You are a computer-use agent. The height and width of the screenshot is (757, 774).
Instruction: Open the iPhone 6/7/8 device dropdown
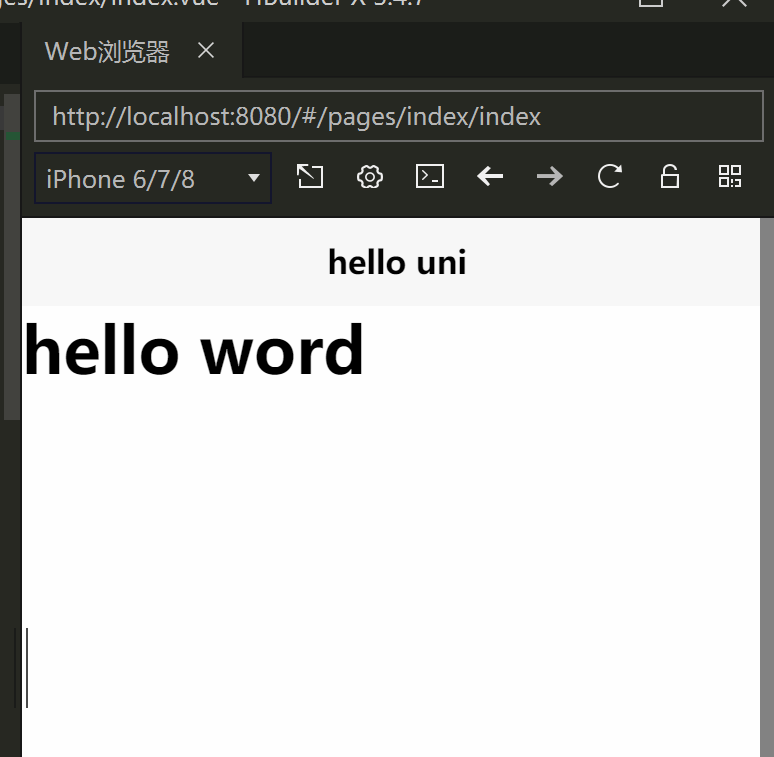(x=153, y=178)
